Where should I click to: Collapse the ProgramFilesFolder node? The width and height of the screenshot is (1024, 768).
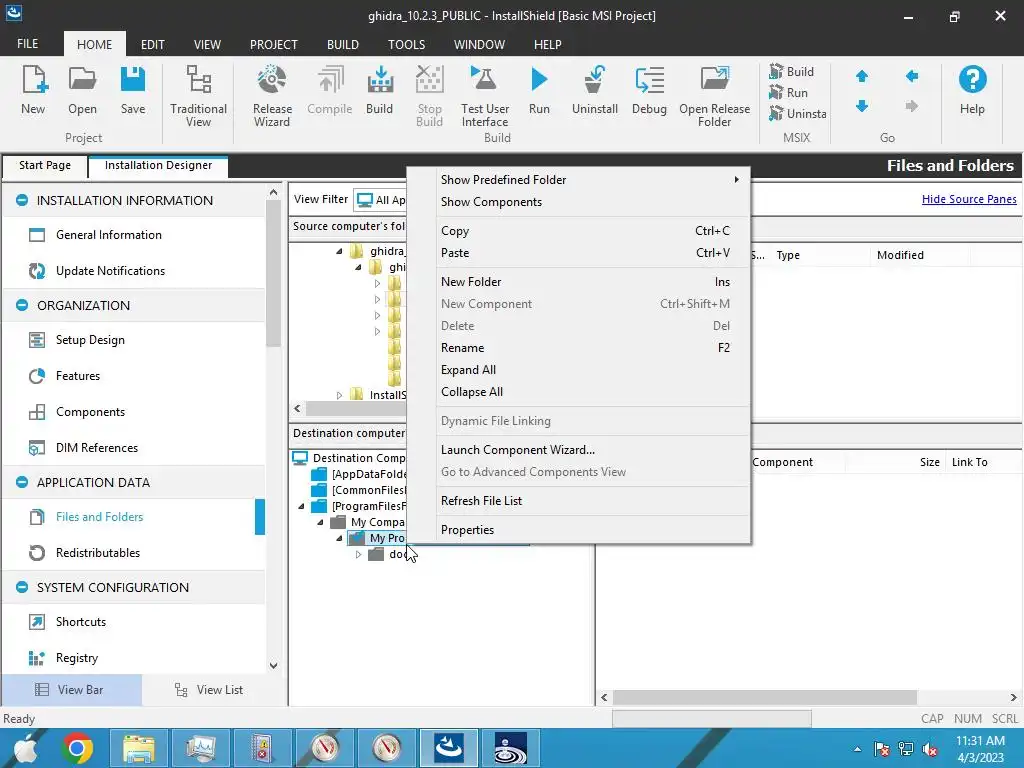301,507
